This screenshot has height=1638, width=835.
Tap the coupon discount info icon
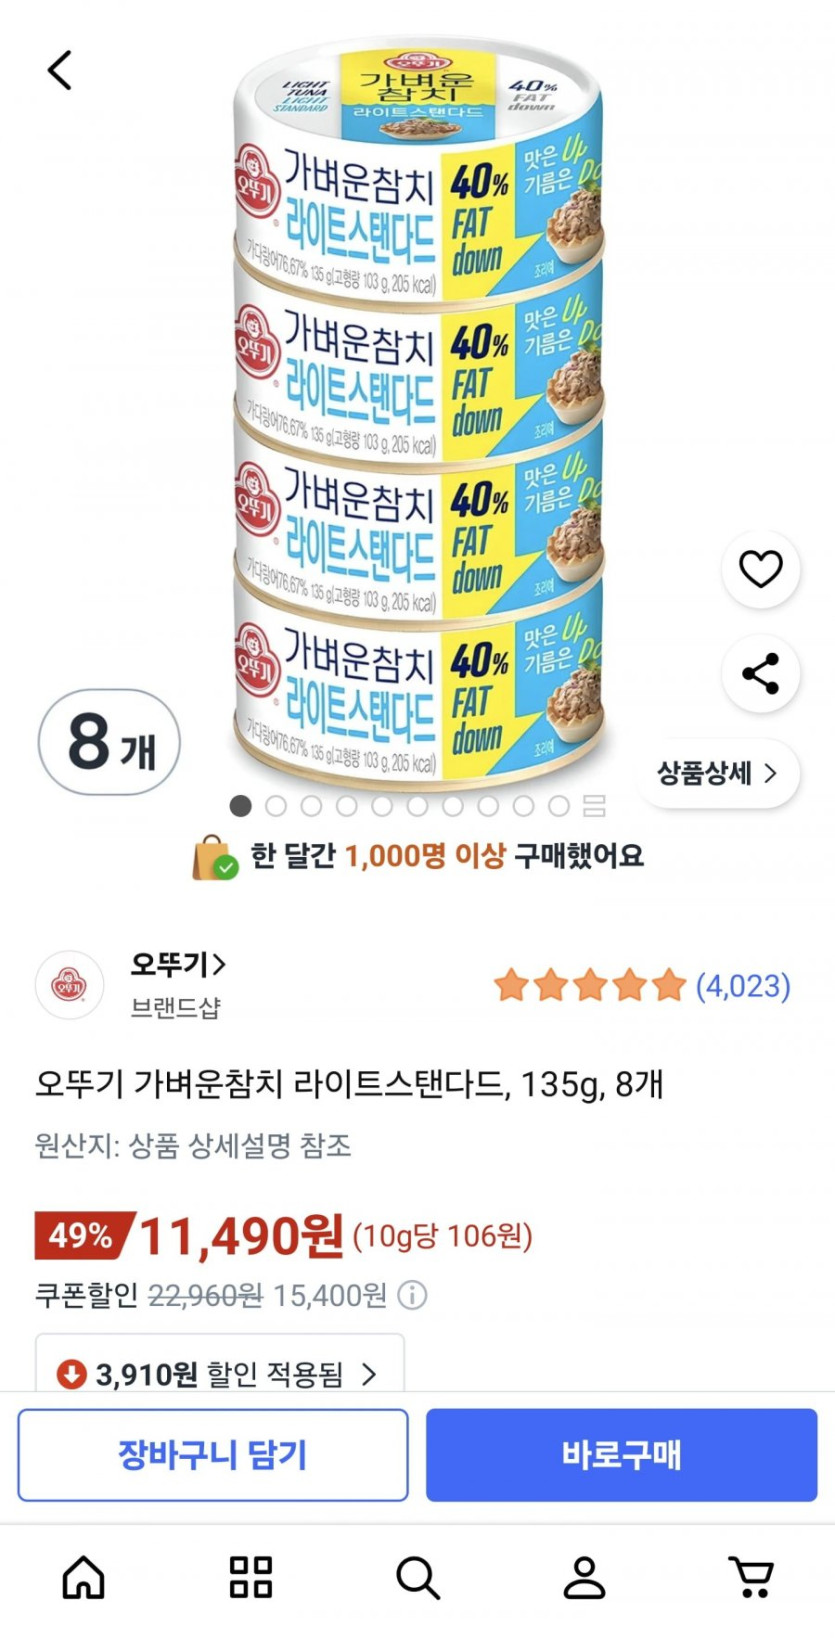point(412,1296)
